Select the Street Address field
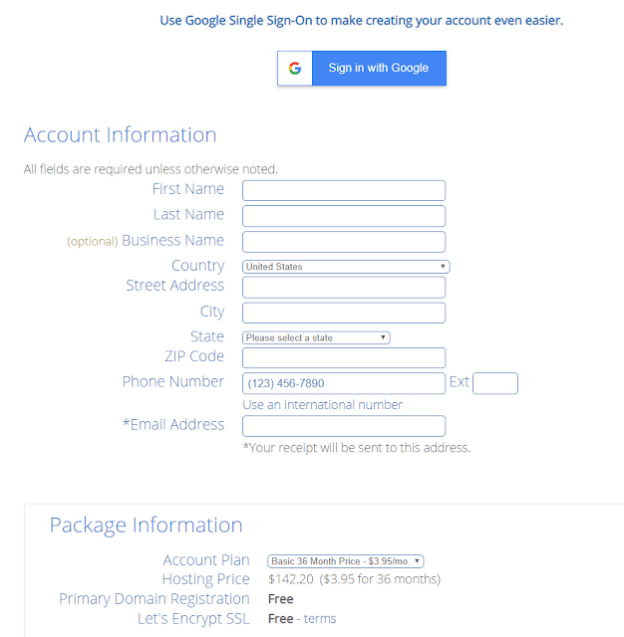This screenshot has width=624, height=637. point(344,287)
